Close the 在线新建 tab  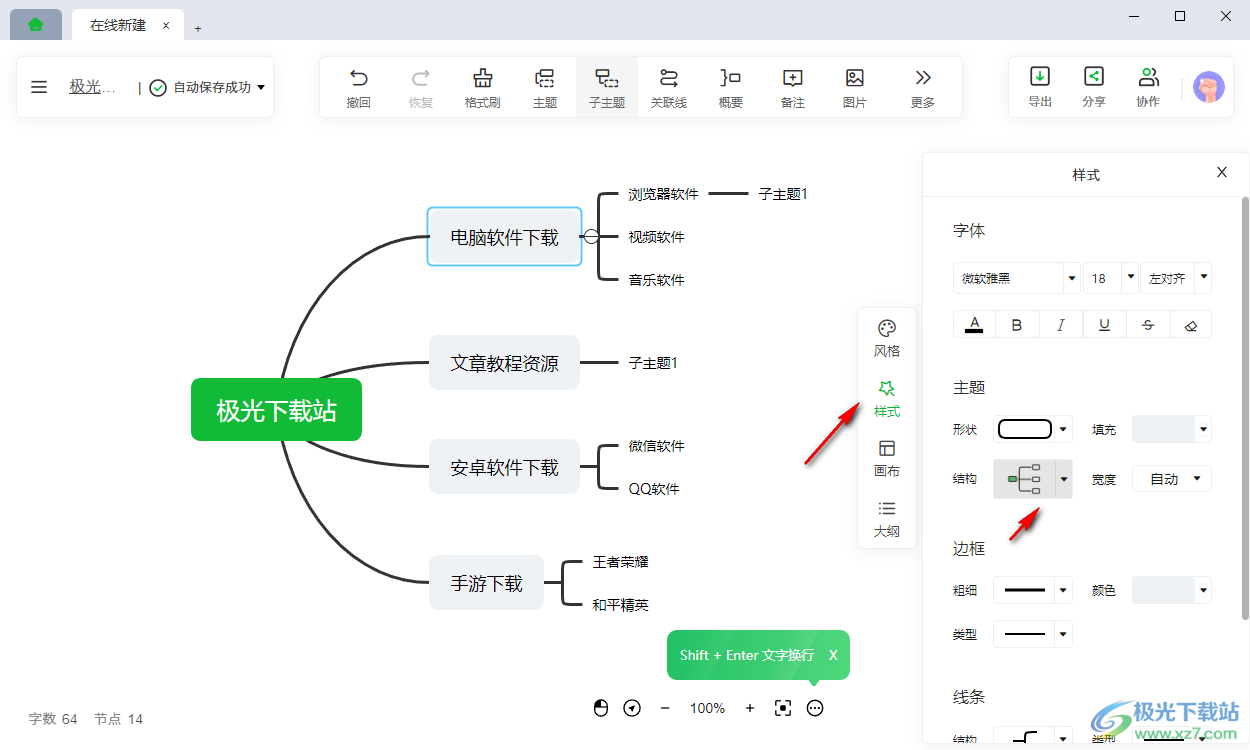point(166,25)
